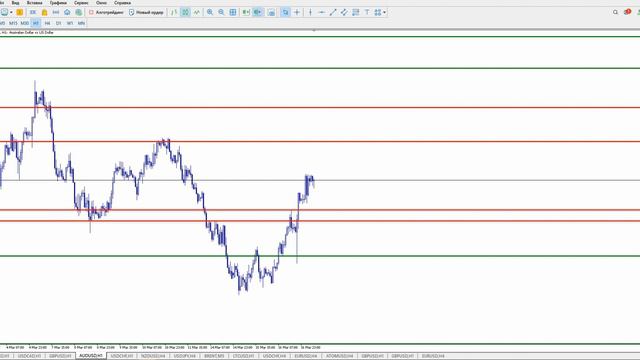The width and height of the screenshot is (640, 360).
Task: Open the Сервис menu
Action: 81,3
